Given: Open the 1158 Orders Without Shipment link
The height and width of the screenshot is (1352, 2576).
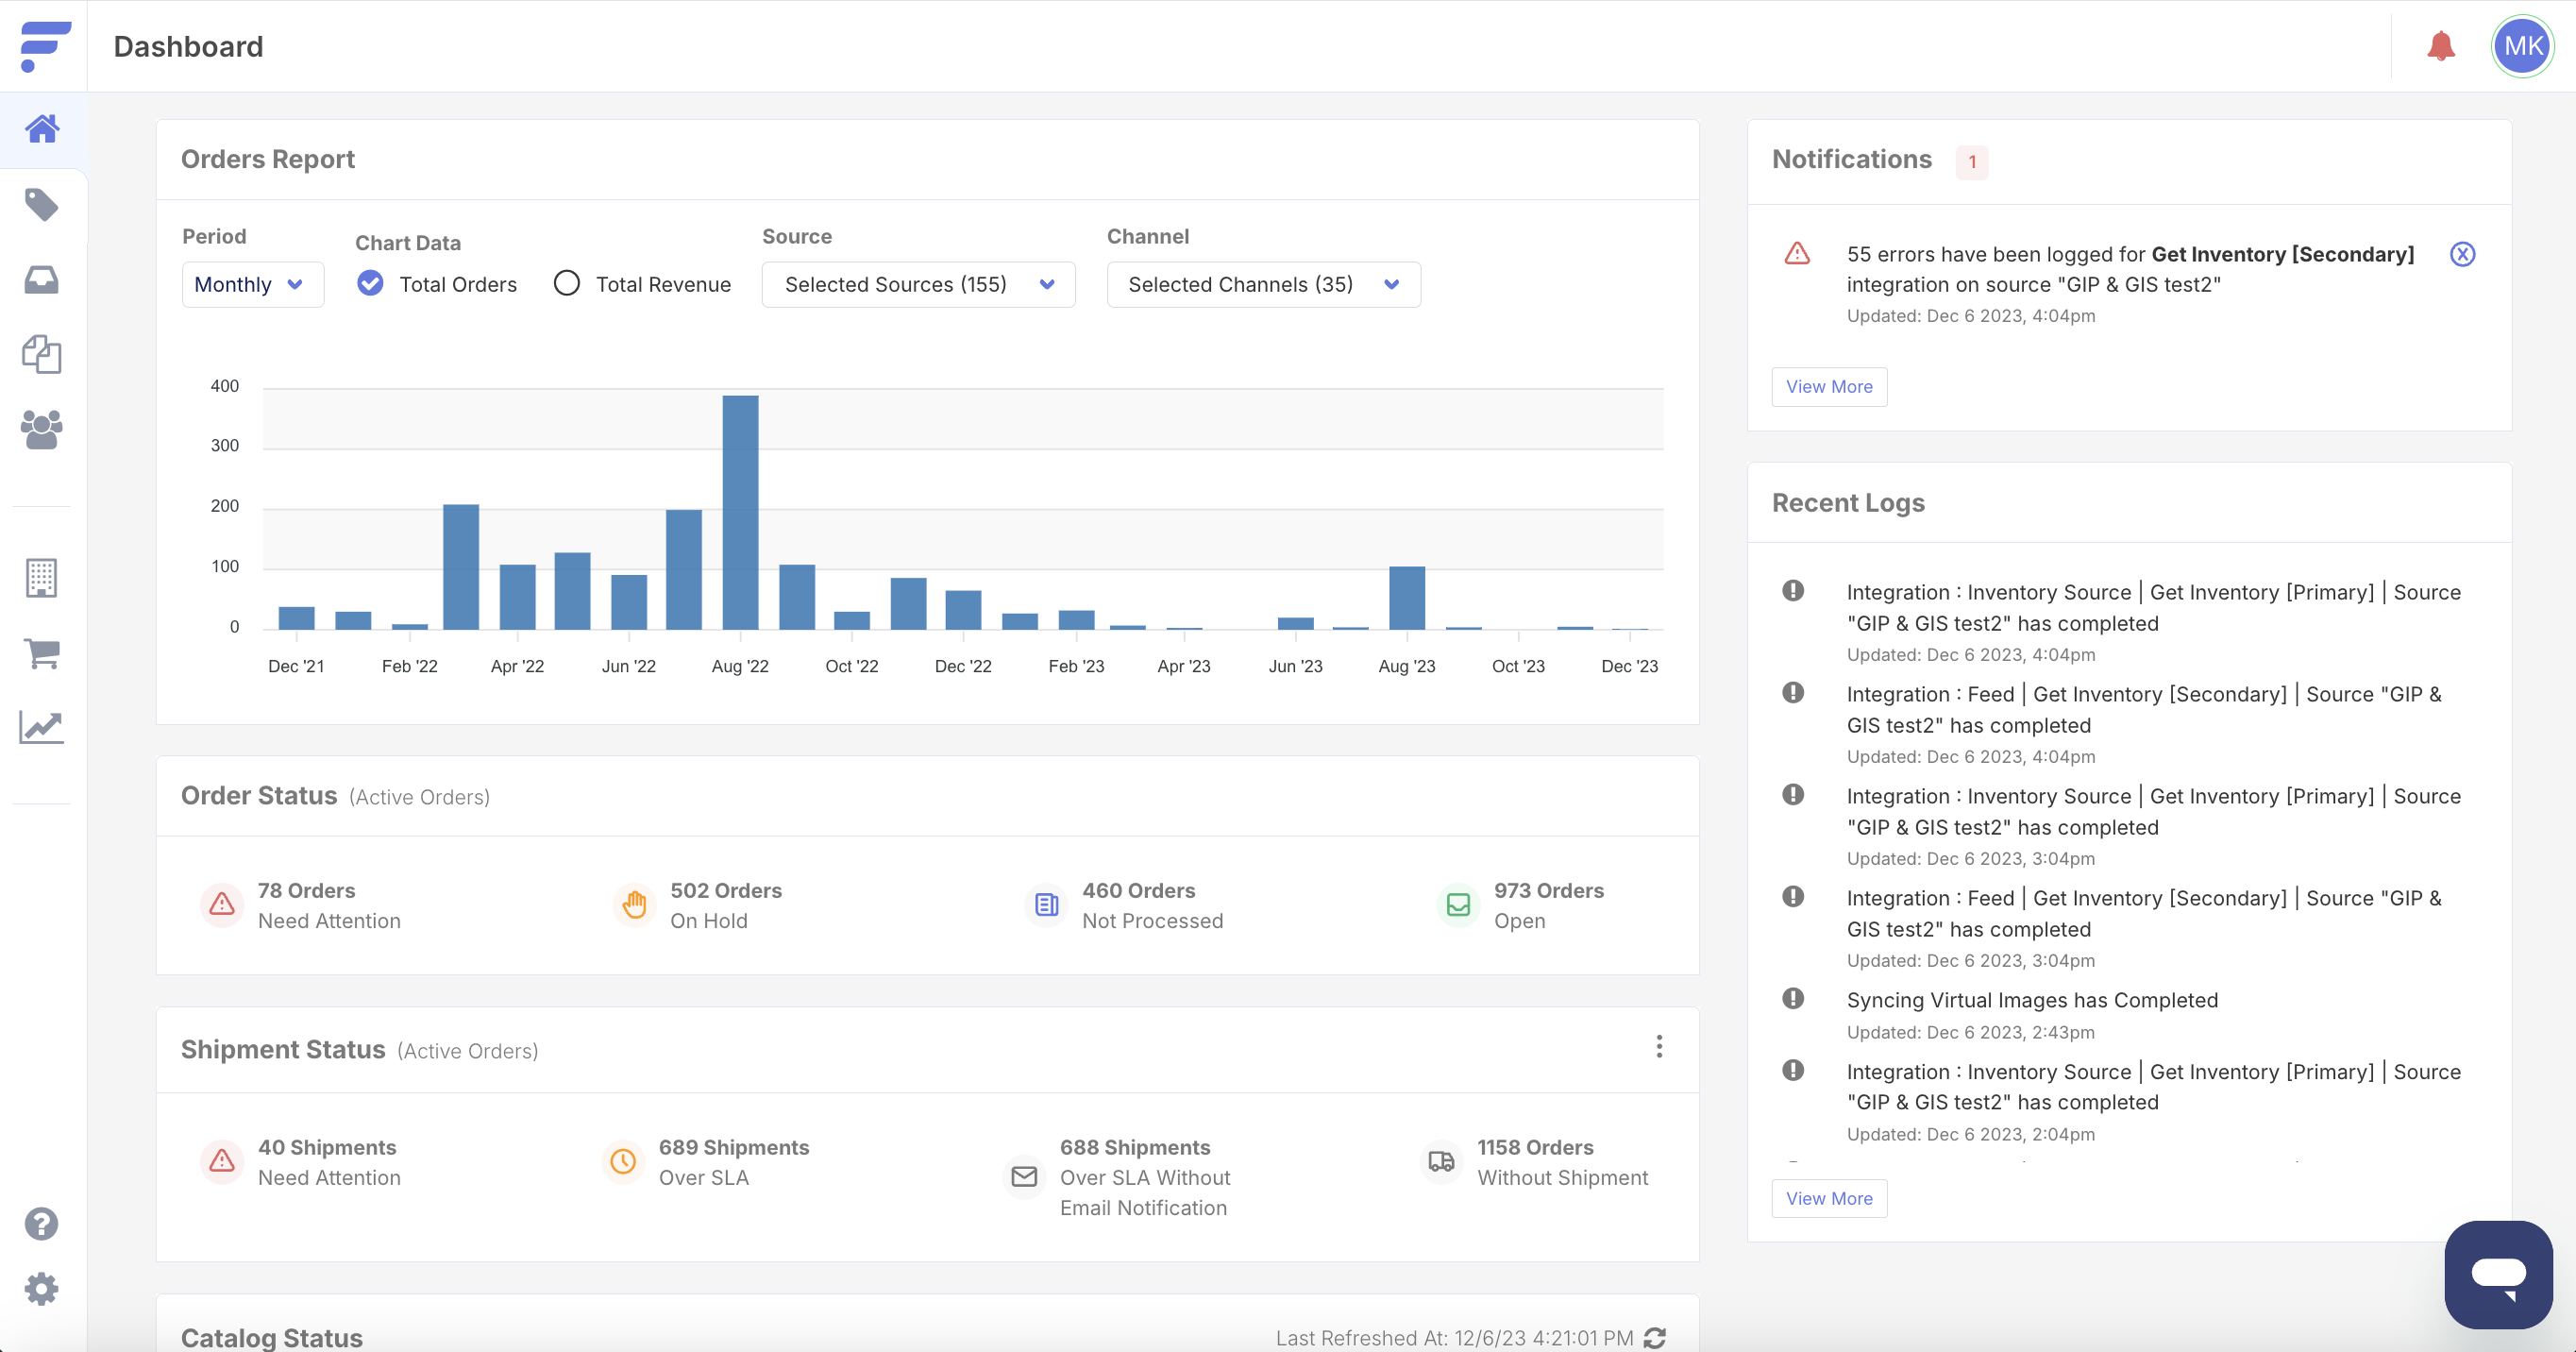Looking at the screenshot, I should coord(1563,1162).
